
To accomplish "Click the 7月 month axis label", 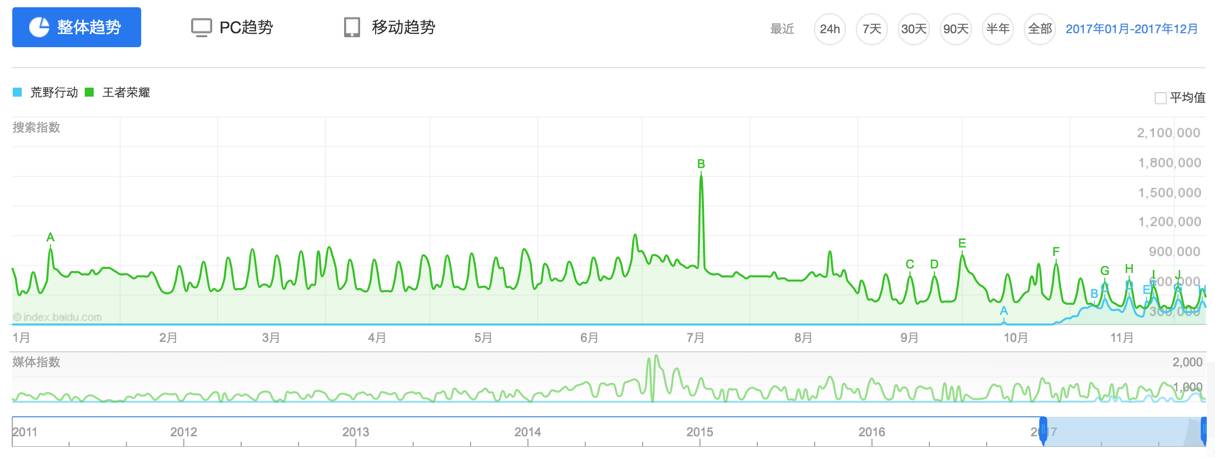I will click(x=696, y=338).
